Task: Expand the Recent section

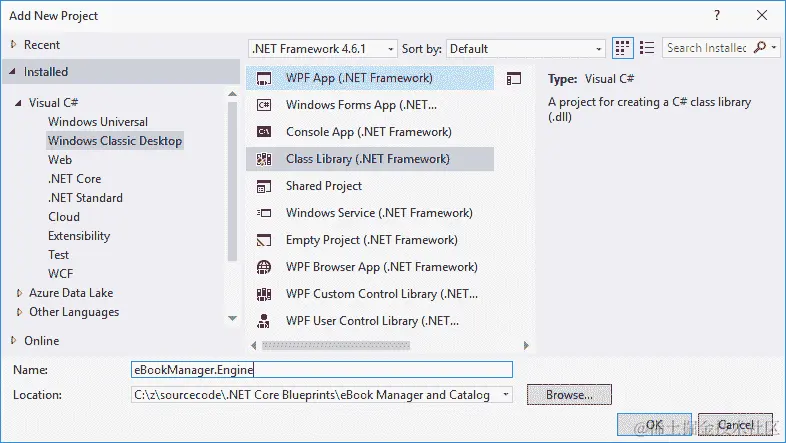Action: point(14,45)
